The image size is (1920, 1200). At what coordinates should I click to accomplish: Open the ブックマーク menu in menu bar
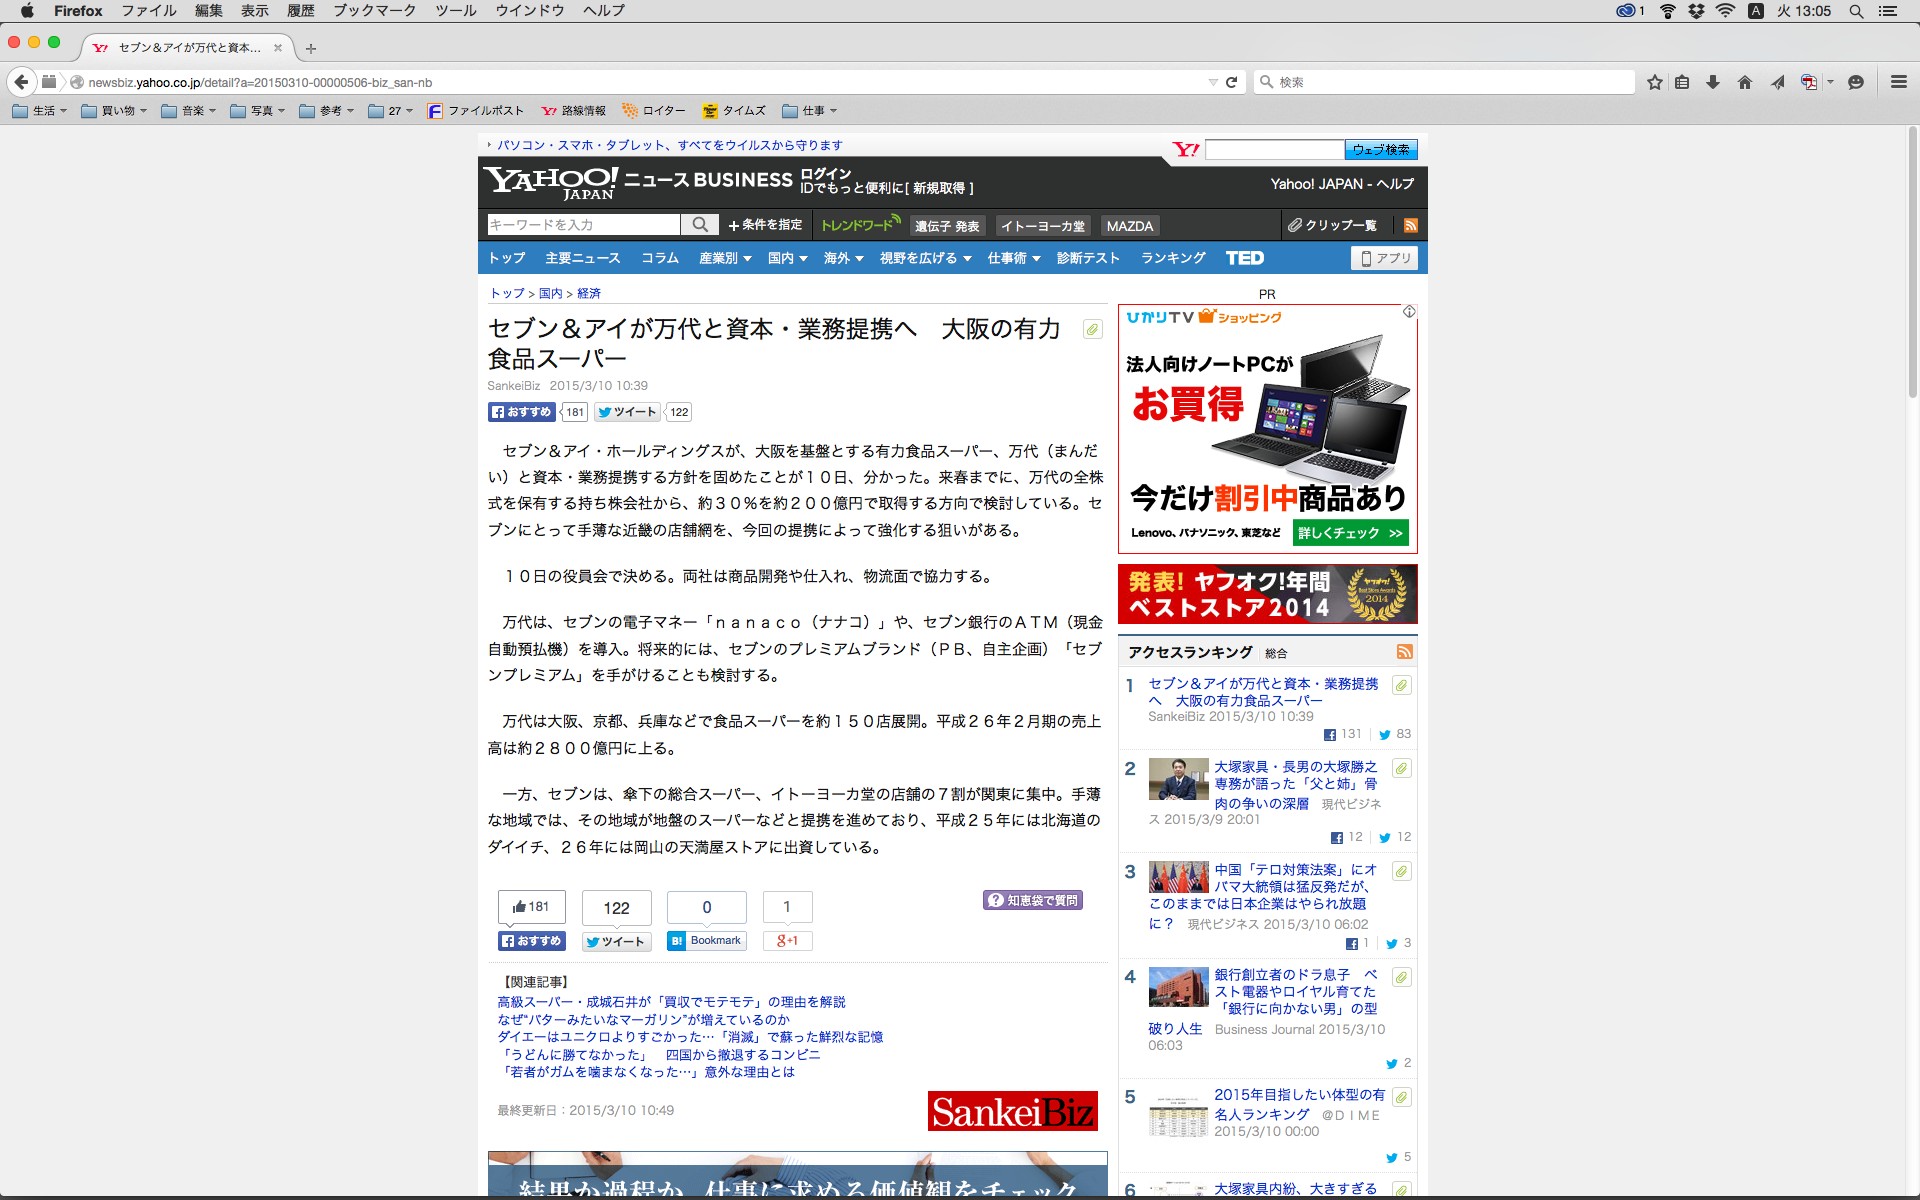coord(374,11)
